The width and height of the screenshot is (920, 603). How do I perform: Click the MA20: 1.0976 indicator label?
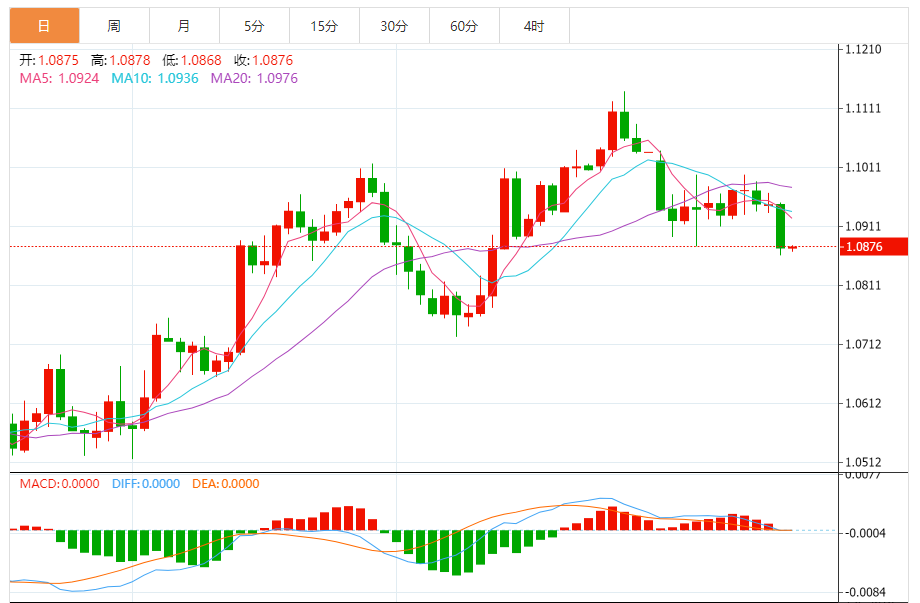tap(254, 78)
